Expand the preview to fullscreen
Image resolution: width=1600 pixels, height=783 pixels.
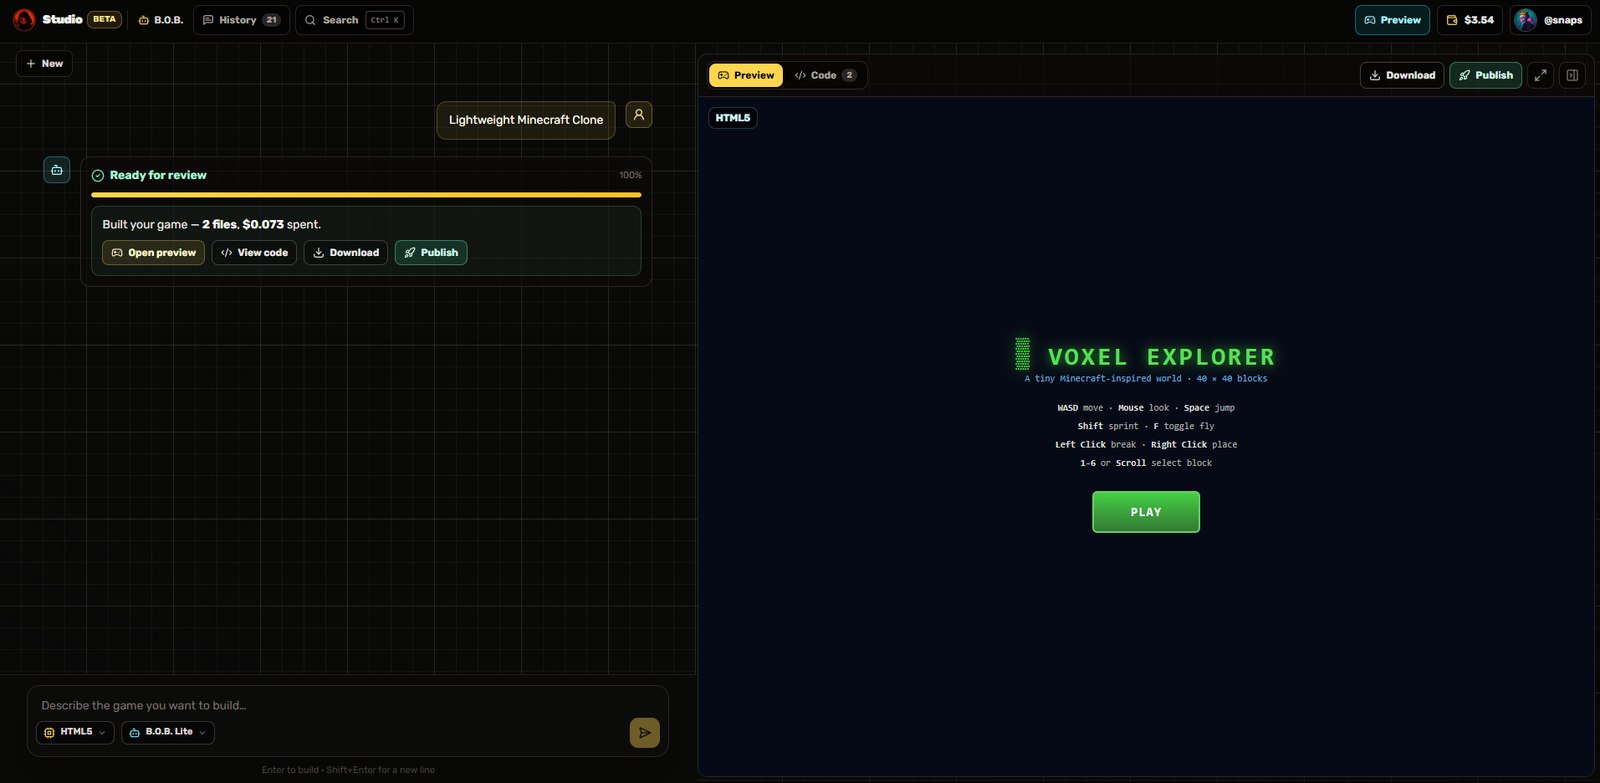1541,76
